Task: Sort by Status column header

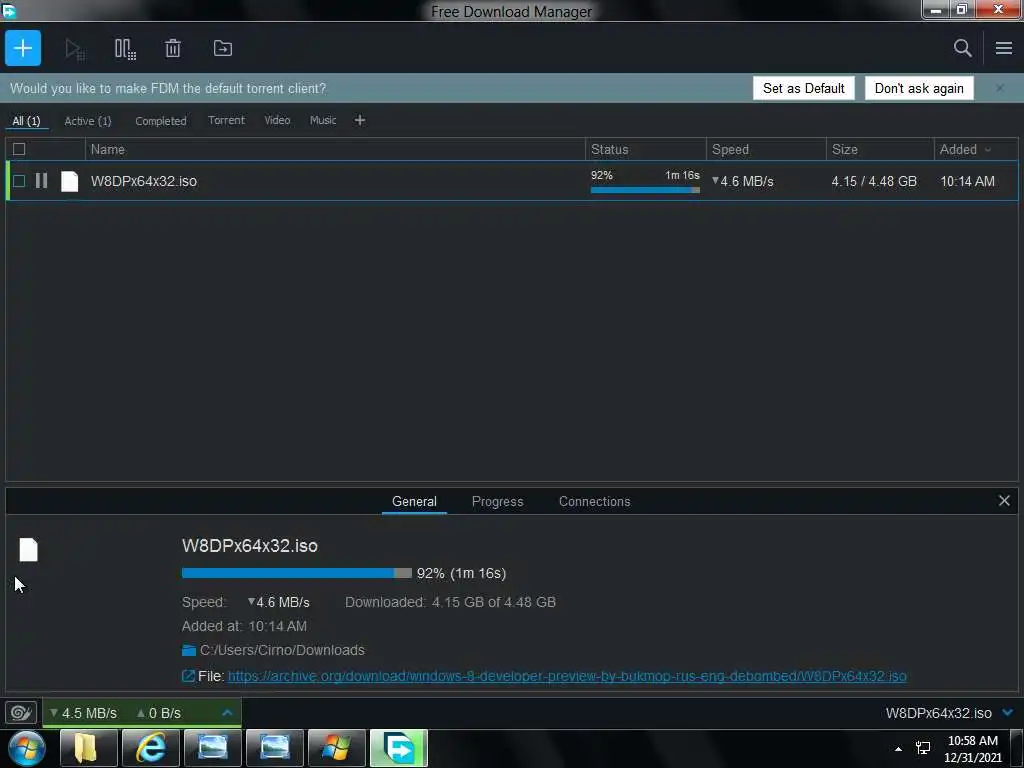Action: click(645, 149)
